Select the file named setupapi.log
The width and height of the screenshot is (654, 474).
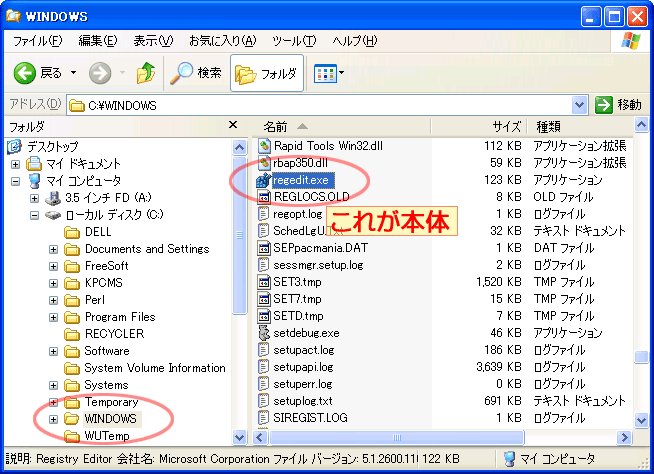pos(303,367)
